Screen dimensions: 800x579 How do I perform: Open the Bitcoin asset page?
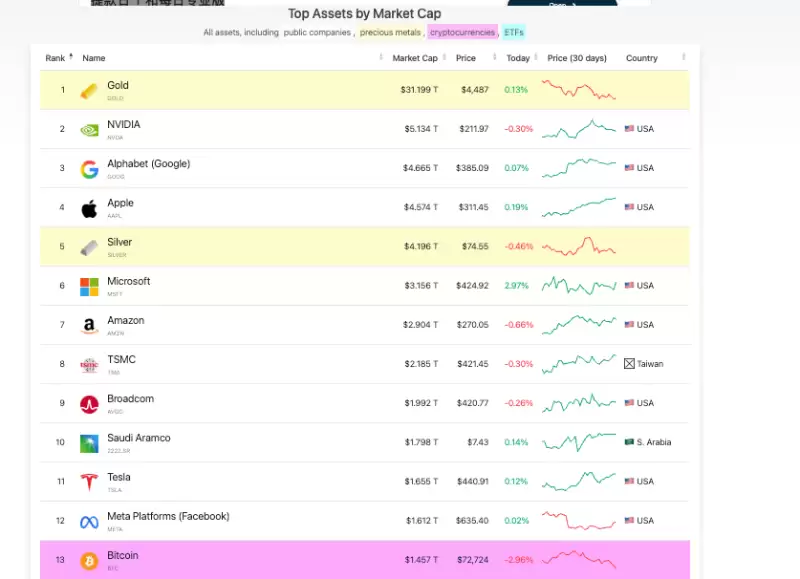click(122, 556)
